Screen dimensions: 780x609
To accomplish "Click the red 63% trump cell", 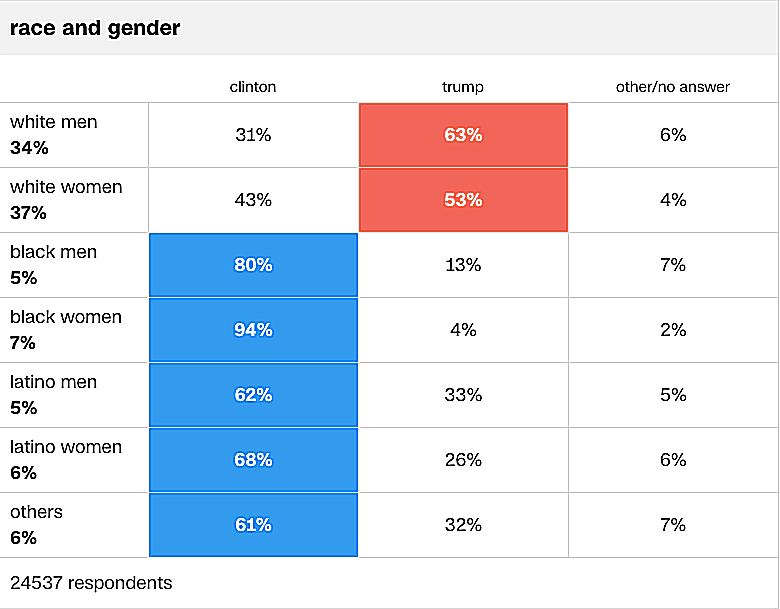I will pyautogui.click(x=463, y=135).
